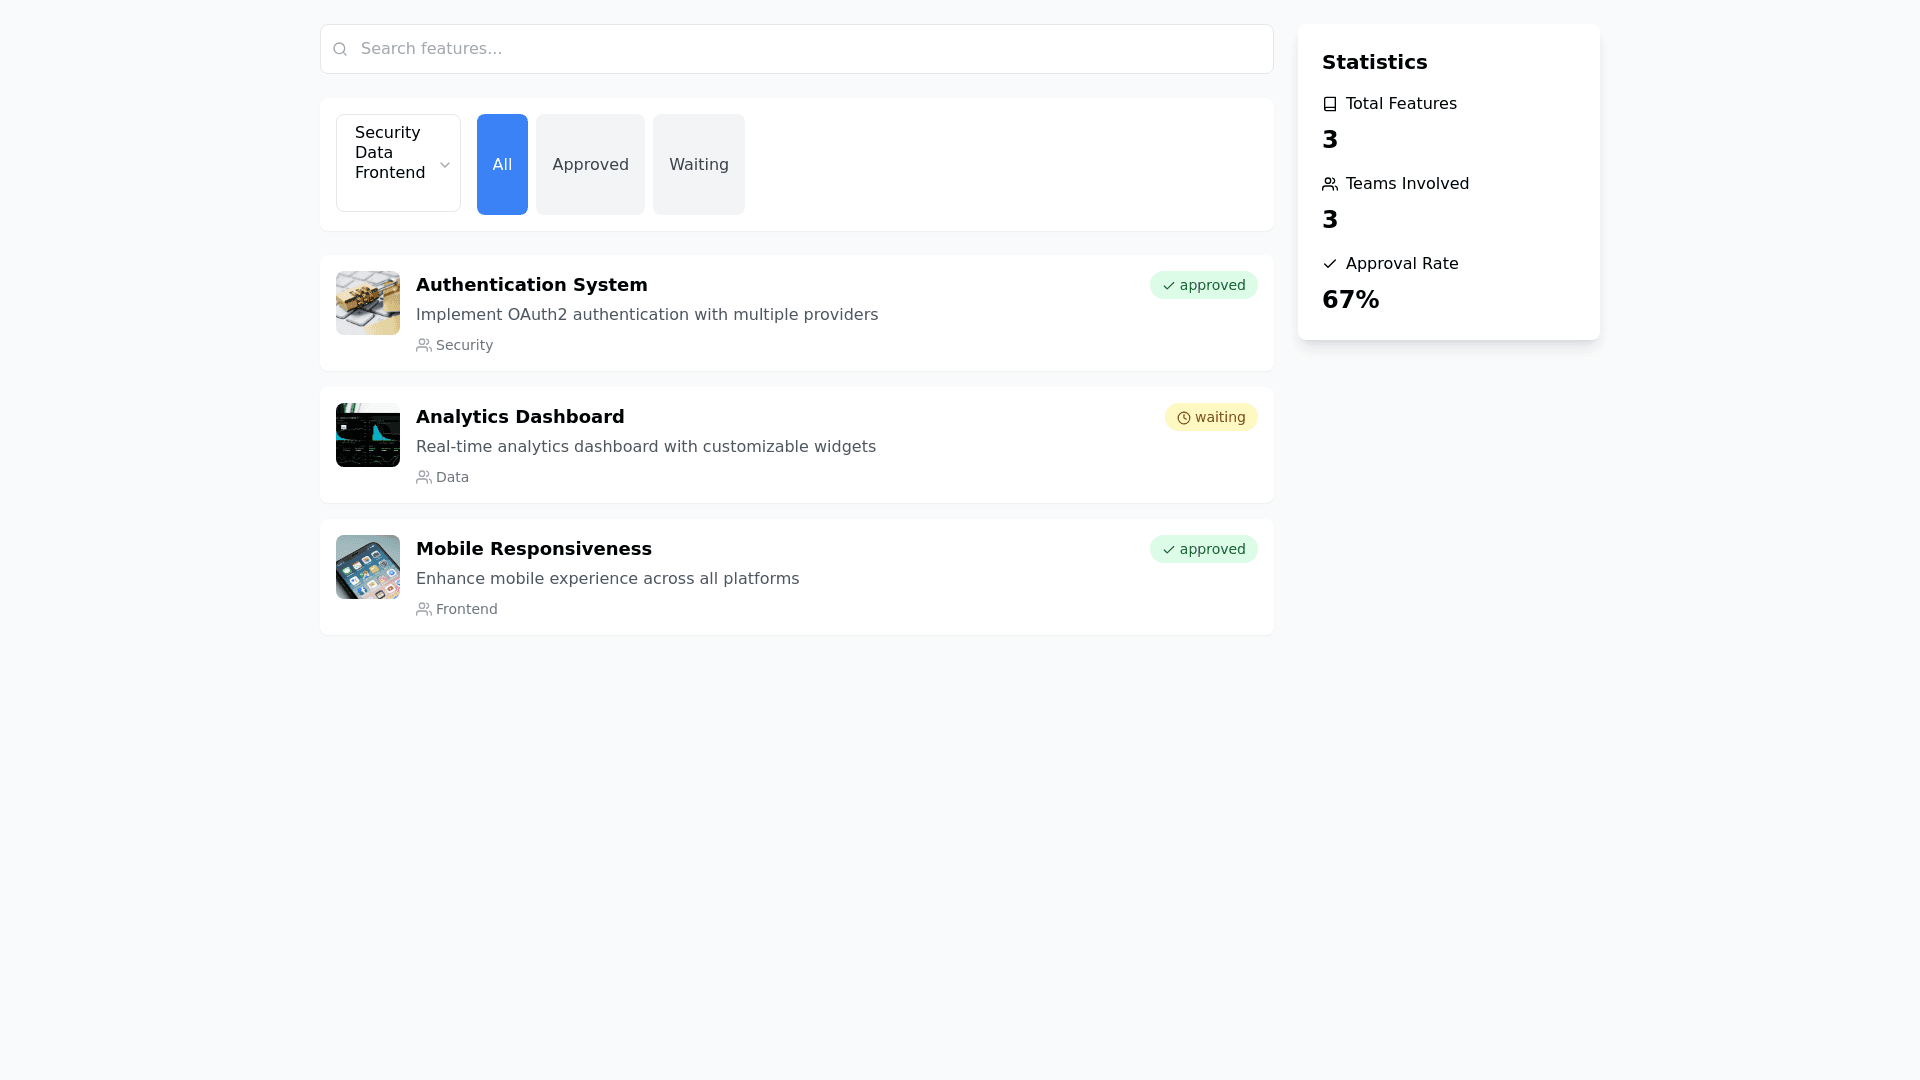This screenshot has width=1920, height=1080.
Task: Open the Authentication System feature title
Action: (531, 285)
